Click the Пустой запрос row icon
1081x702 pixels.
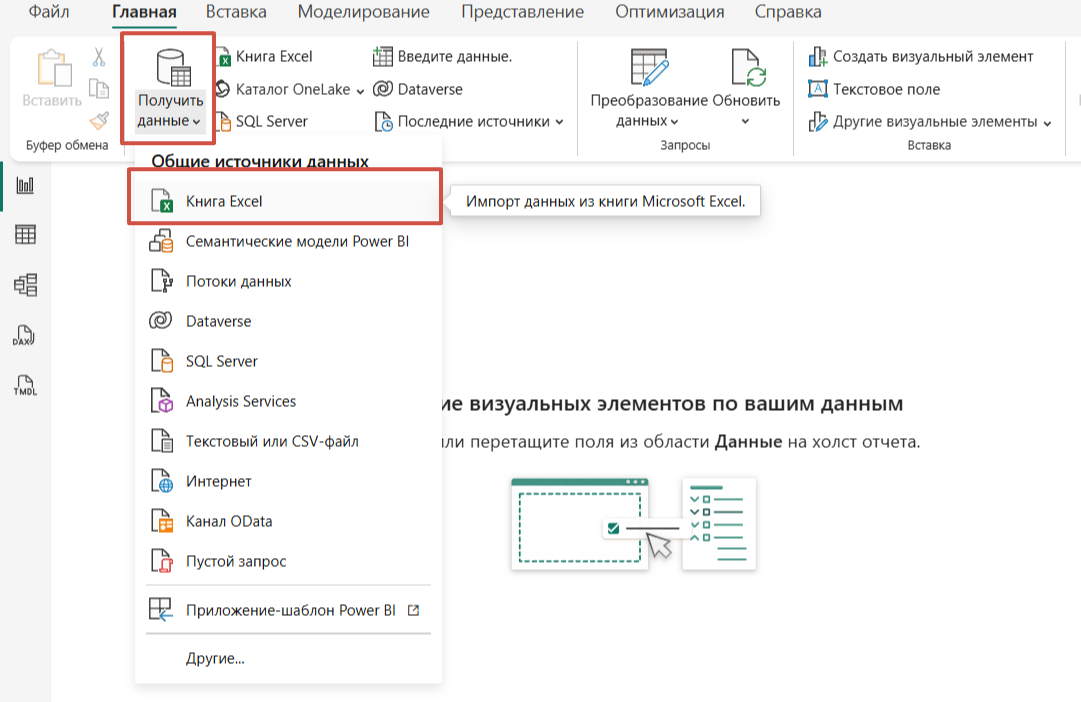click(162, 561)
